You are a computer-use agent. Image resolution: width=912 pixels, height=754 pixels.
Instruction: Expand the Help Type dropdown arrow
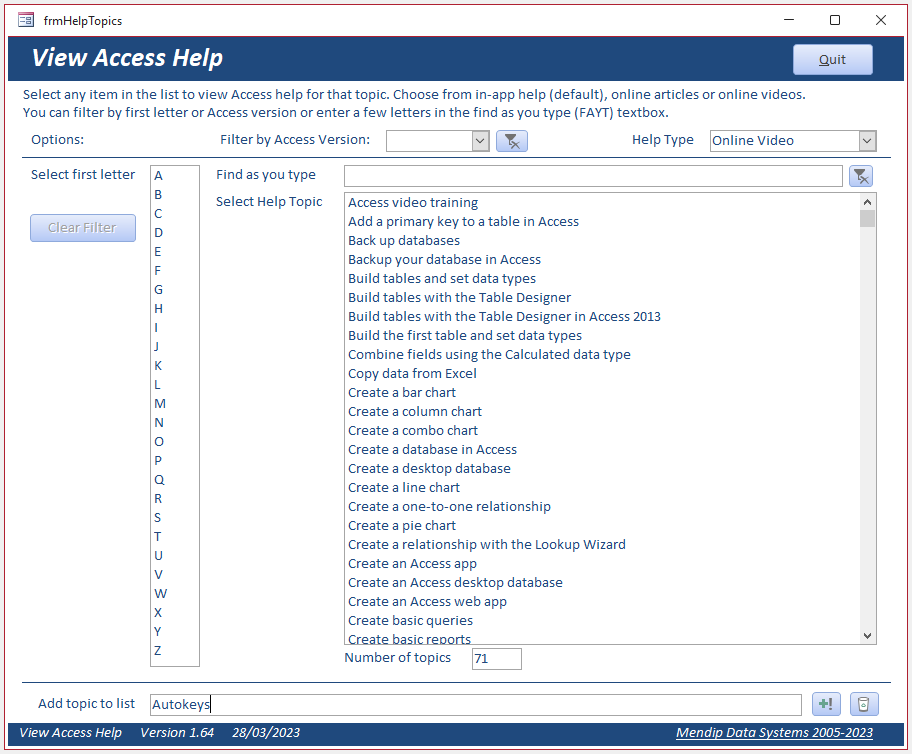(867, 141)
